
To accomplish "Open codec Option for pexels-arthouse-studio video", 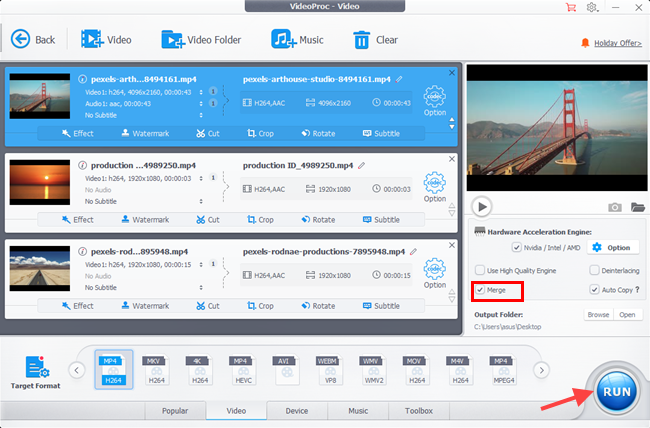I will (434, 101).
